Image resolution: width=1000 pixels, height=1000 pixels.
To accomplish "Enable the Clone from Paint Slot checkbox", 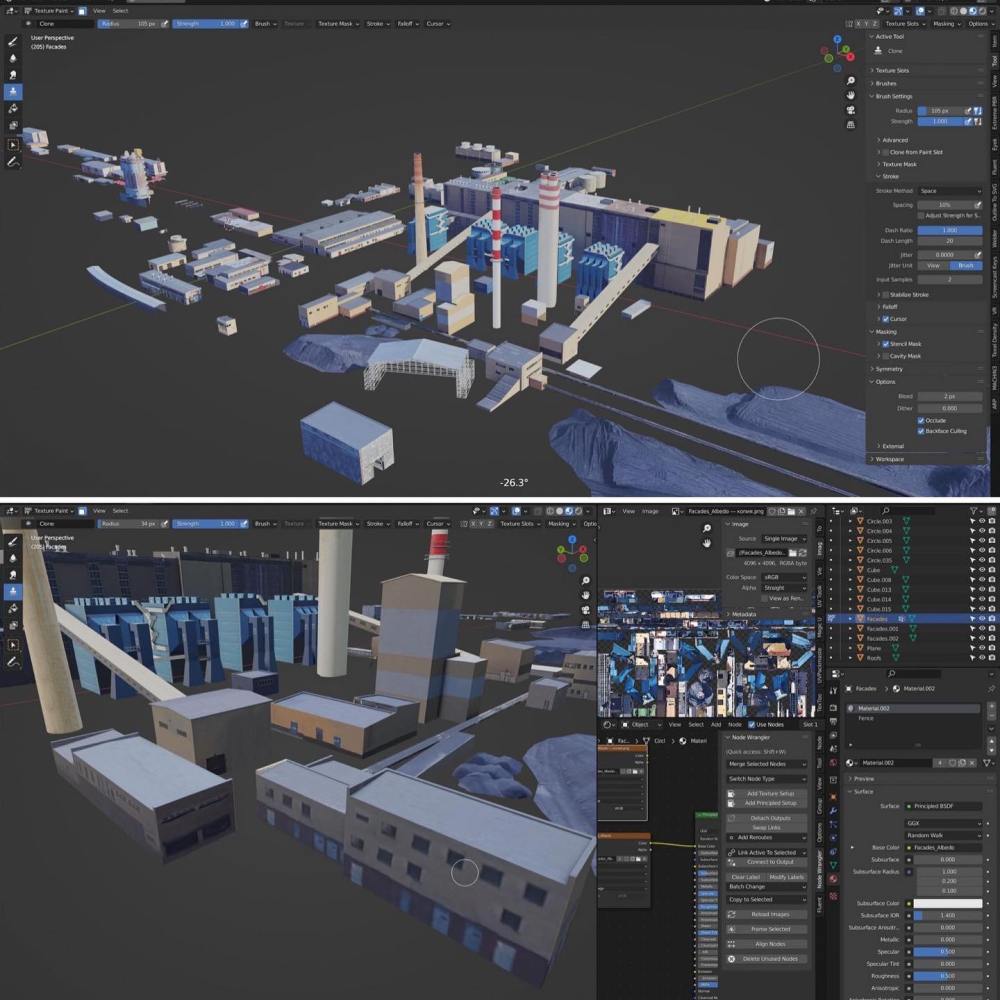I will (x=886, y=152).
